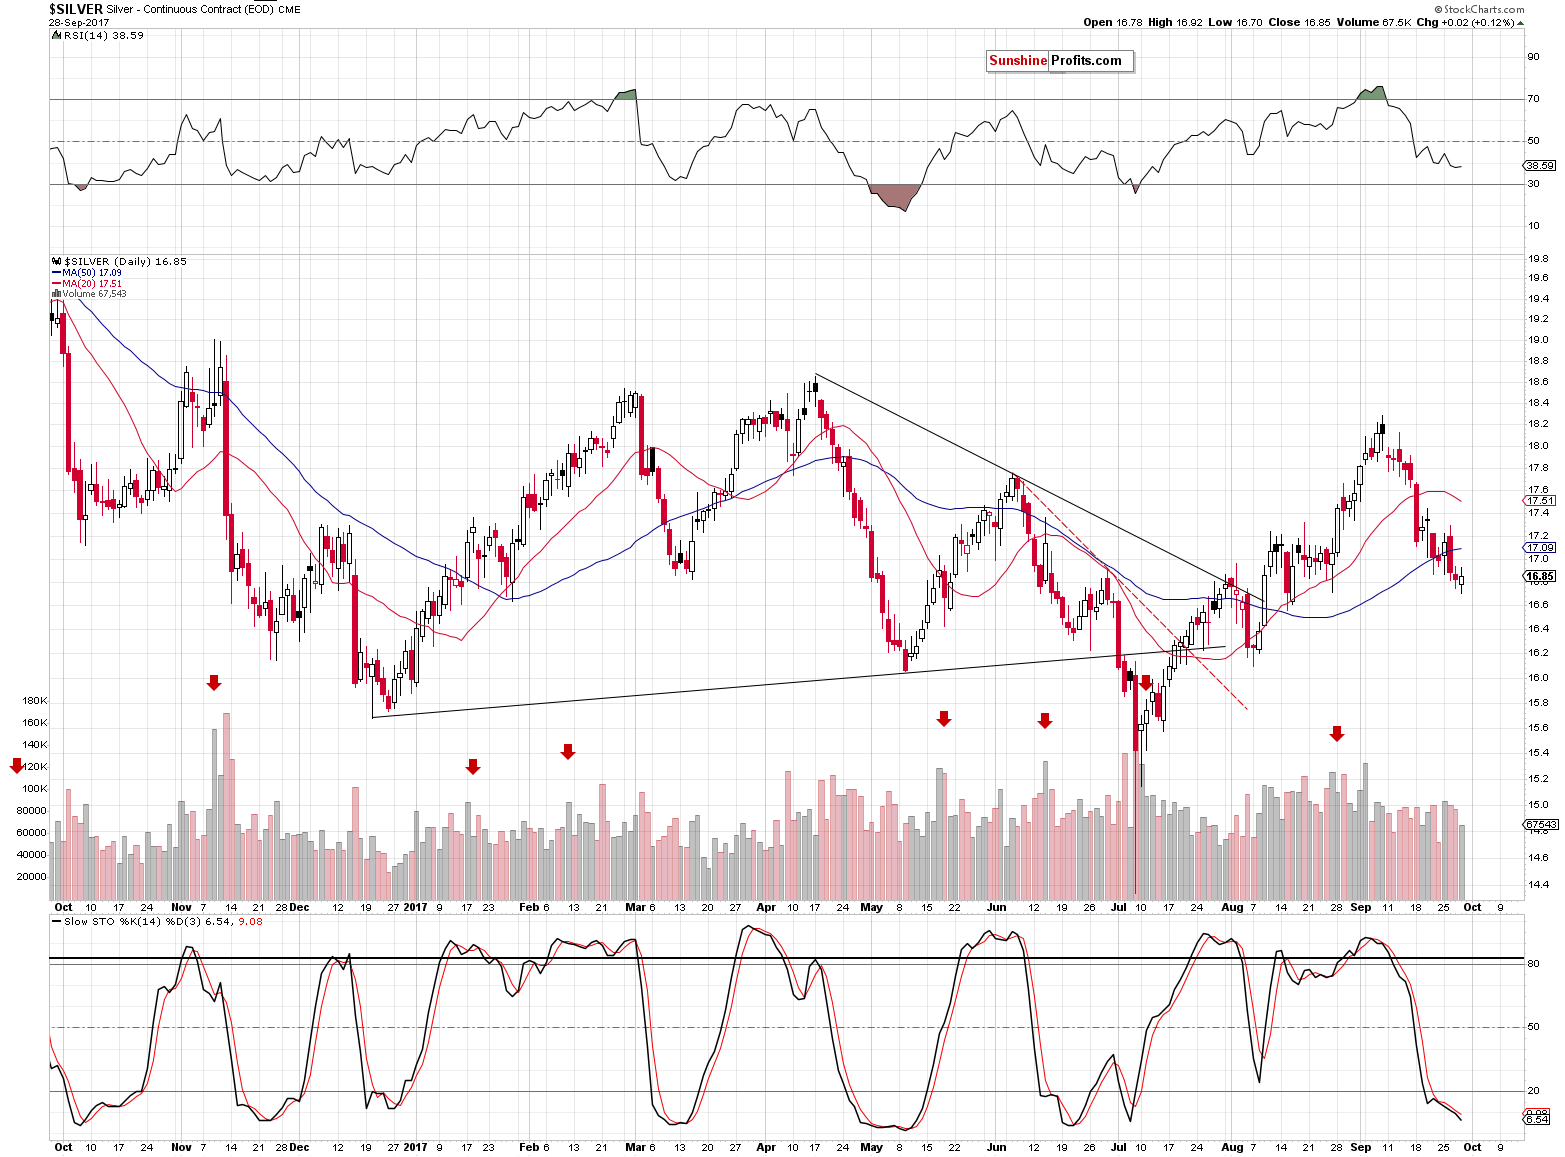Click the 20000 label on the volume axis
Image resolution: width=1565 pixels, height=1157 pixels.
pos(32,877)
